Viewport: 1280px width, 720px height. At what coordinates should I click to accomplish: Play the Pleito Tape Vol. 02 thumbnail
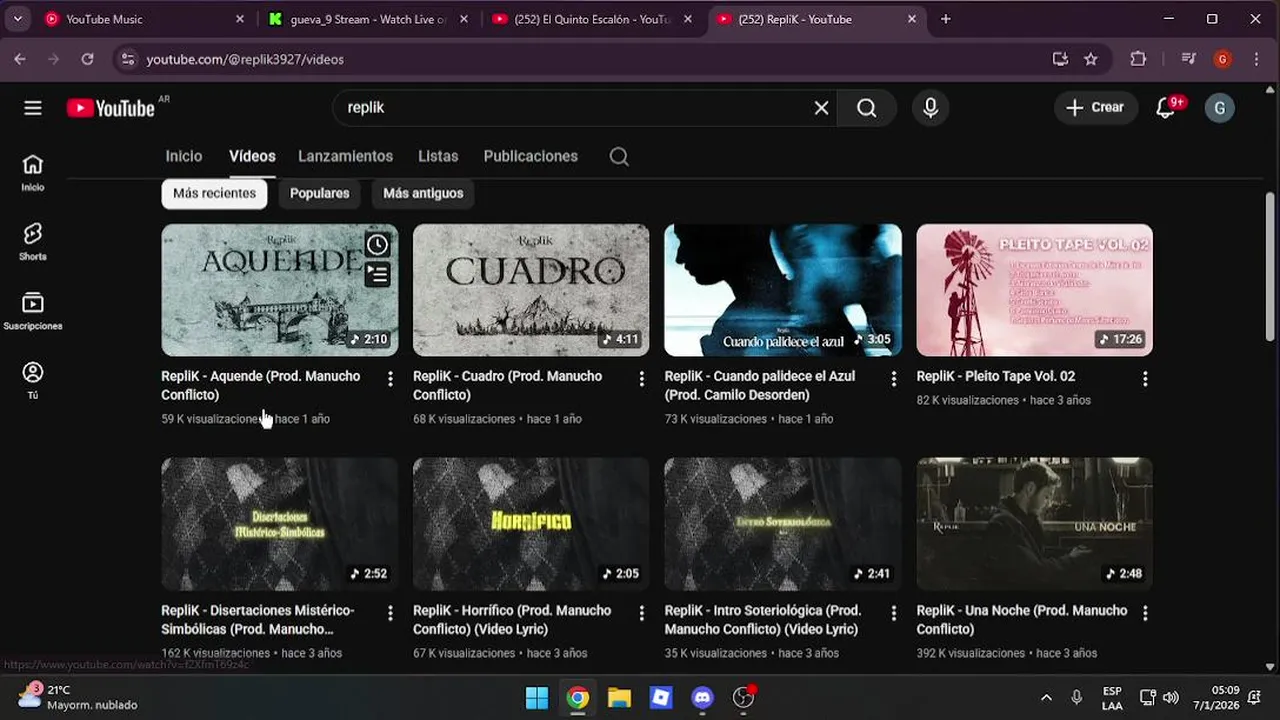(1034, 290)
